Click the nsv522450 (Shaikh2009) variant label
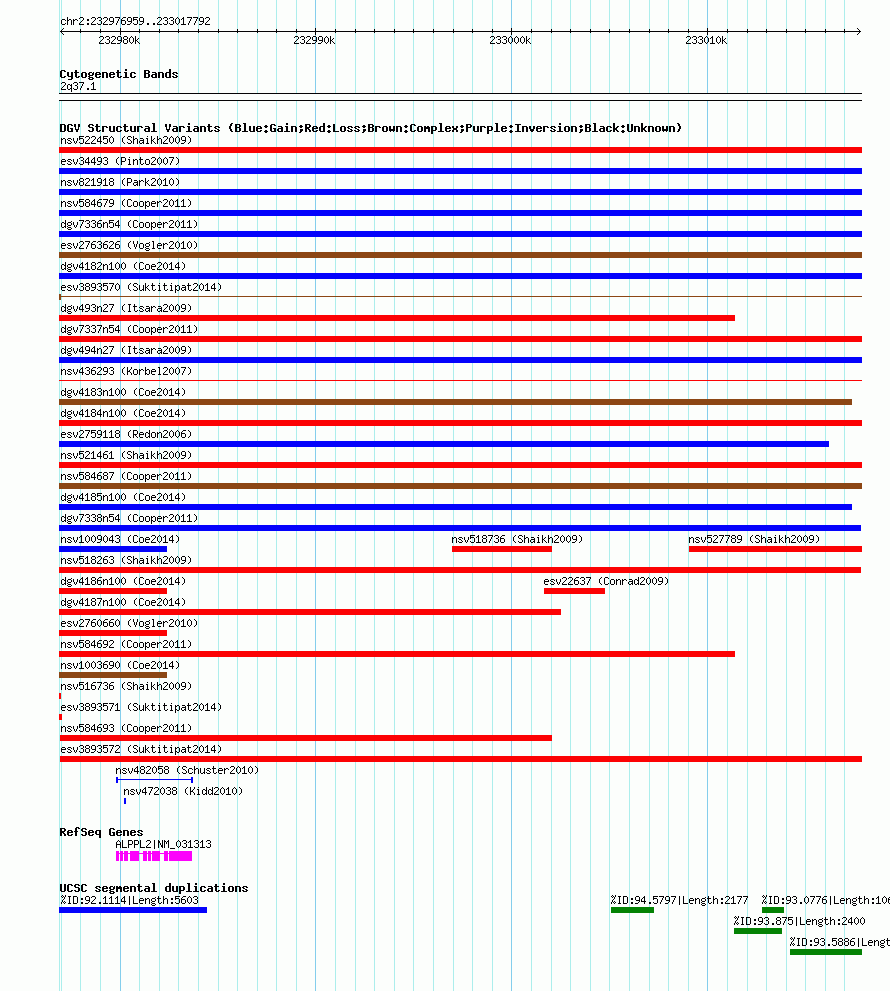Viewport: 890px width, 991px height. pyautogui.click(x=126, y=140)
